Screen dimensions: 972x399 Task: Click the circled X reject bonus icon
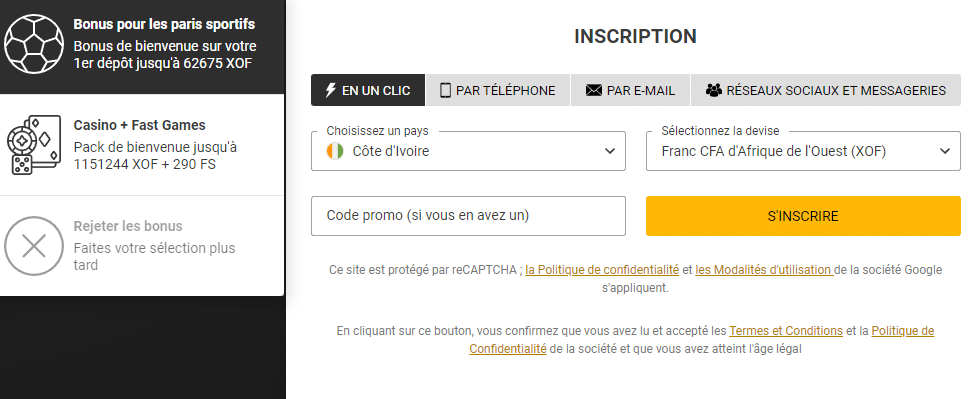point(33,246)
